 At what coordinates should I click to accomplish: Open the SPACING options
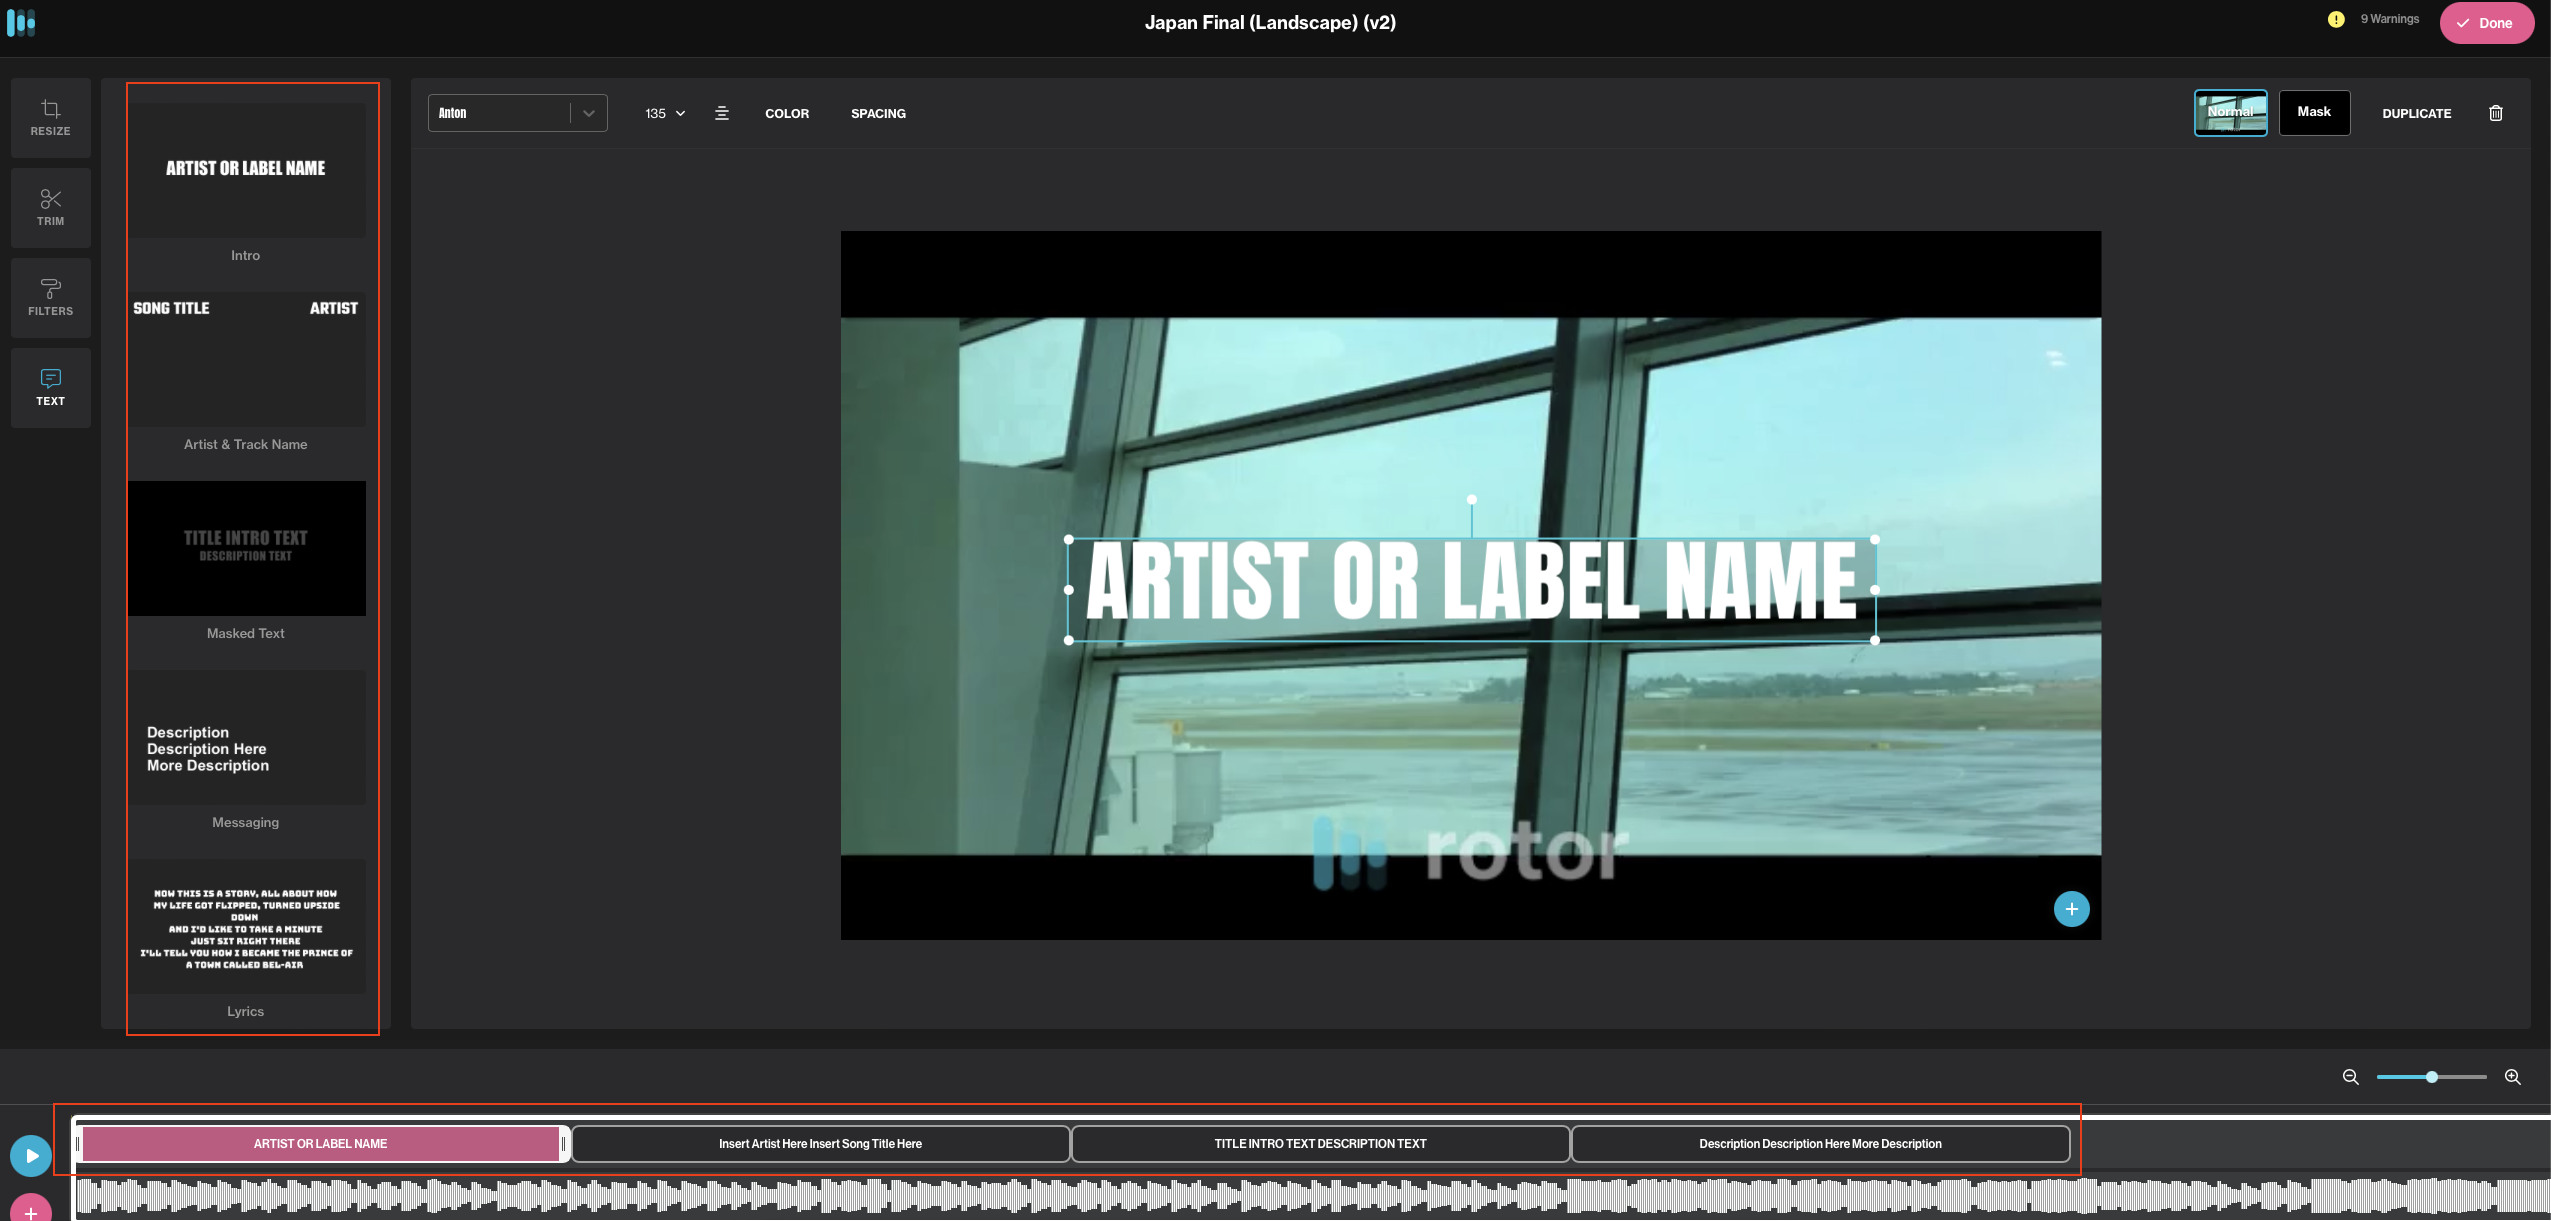(878, 113)
